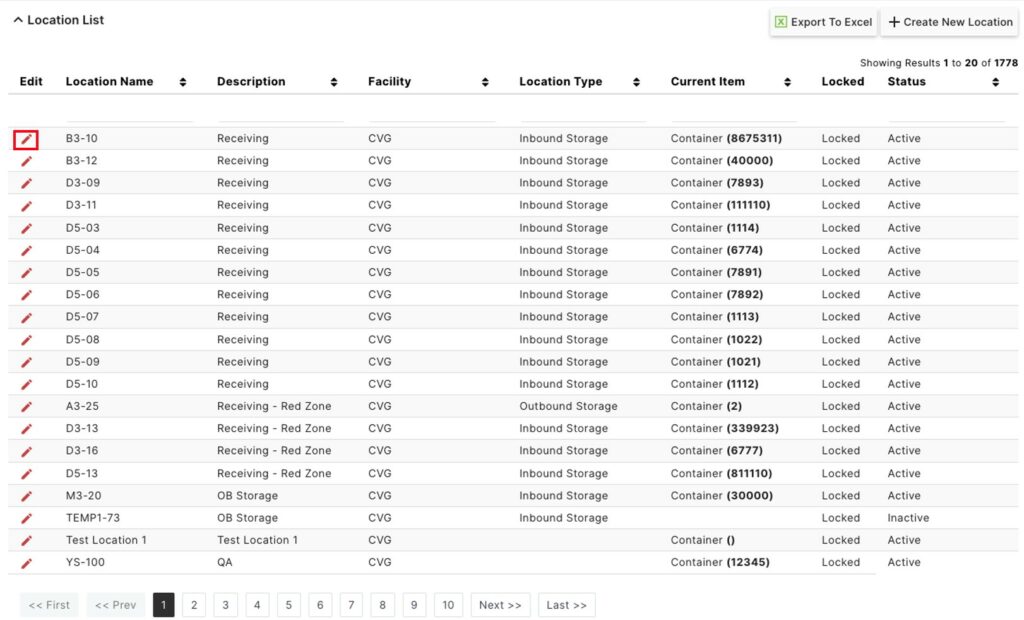This screenshot has width=1024, height=620.
Task: Edit the Test Location 1 row
Action: [26, 540]
